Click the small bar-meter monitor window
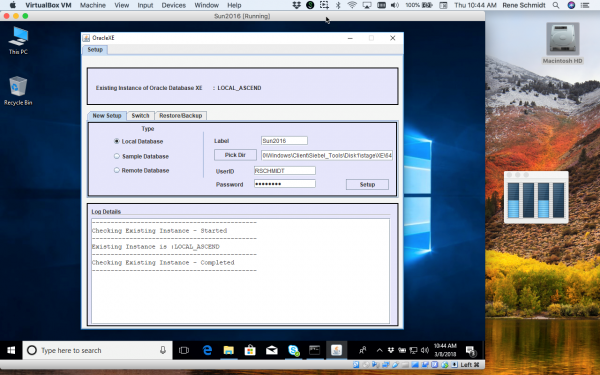This screenshot has height=375, width=600. pyautogui.click(x=536, y=197)
